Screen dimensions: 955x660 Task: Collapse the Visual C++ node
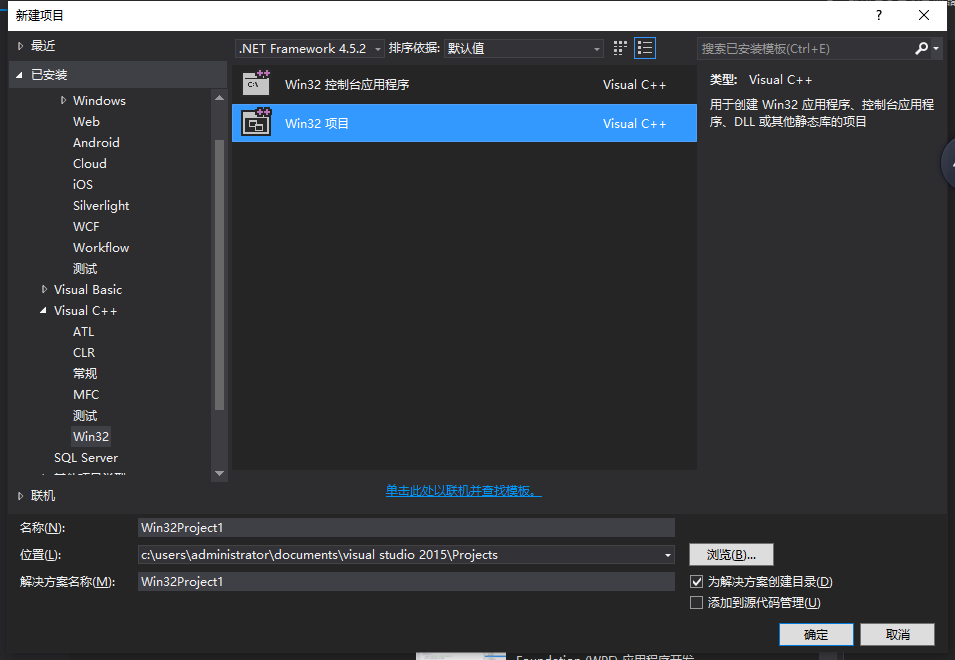click(x=43, y=311)
